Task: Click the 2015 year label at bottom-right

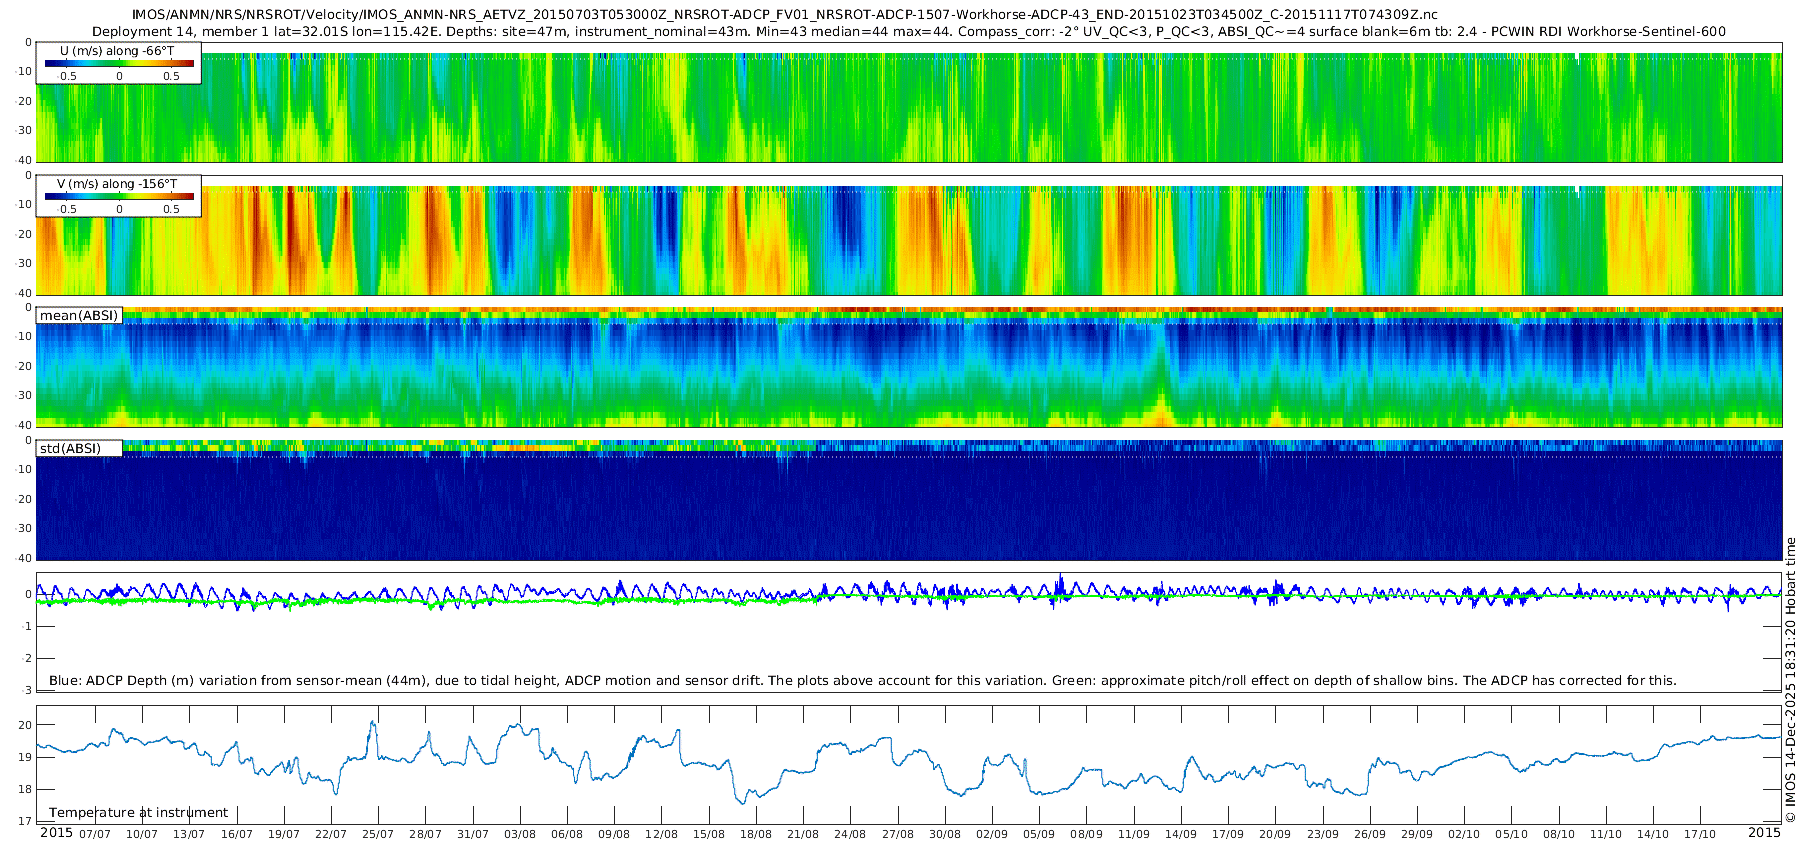Action: pyautogui.click(x=1764, y=833)
